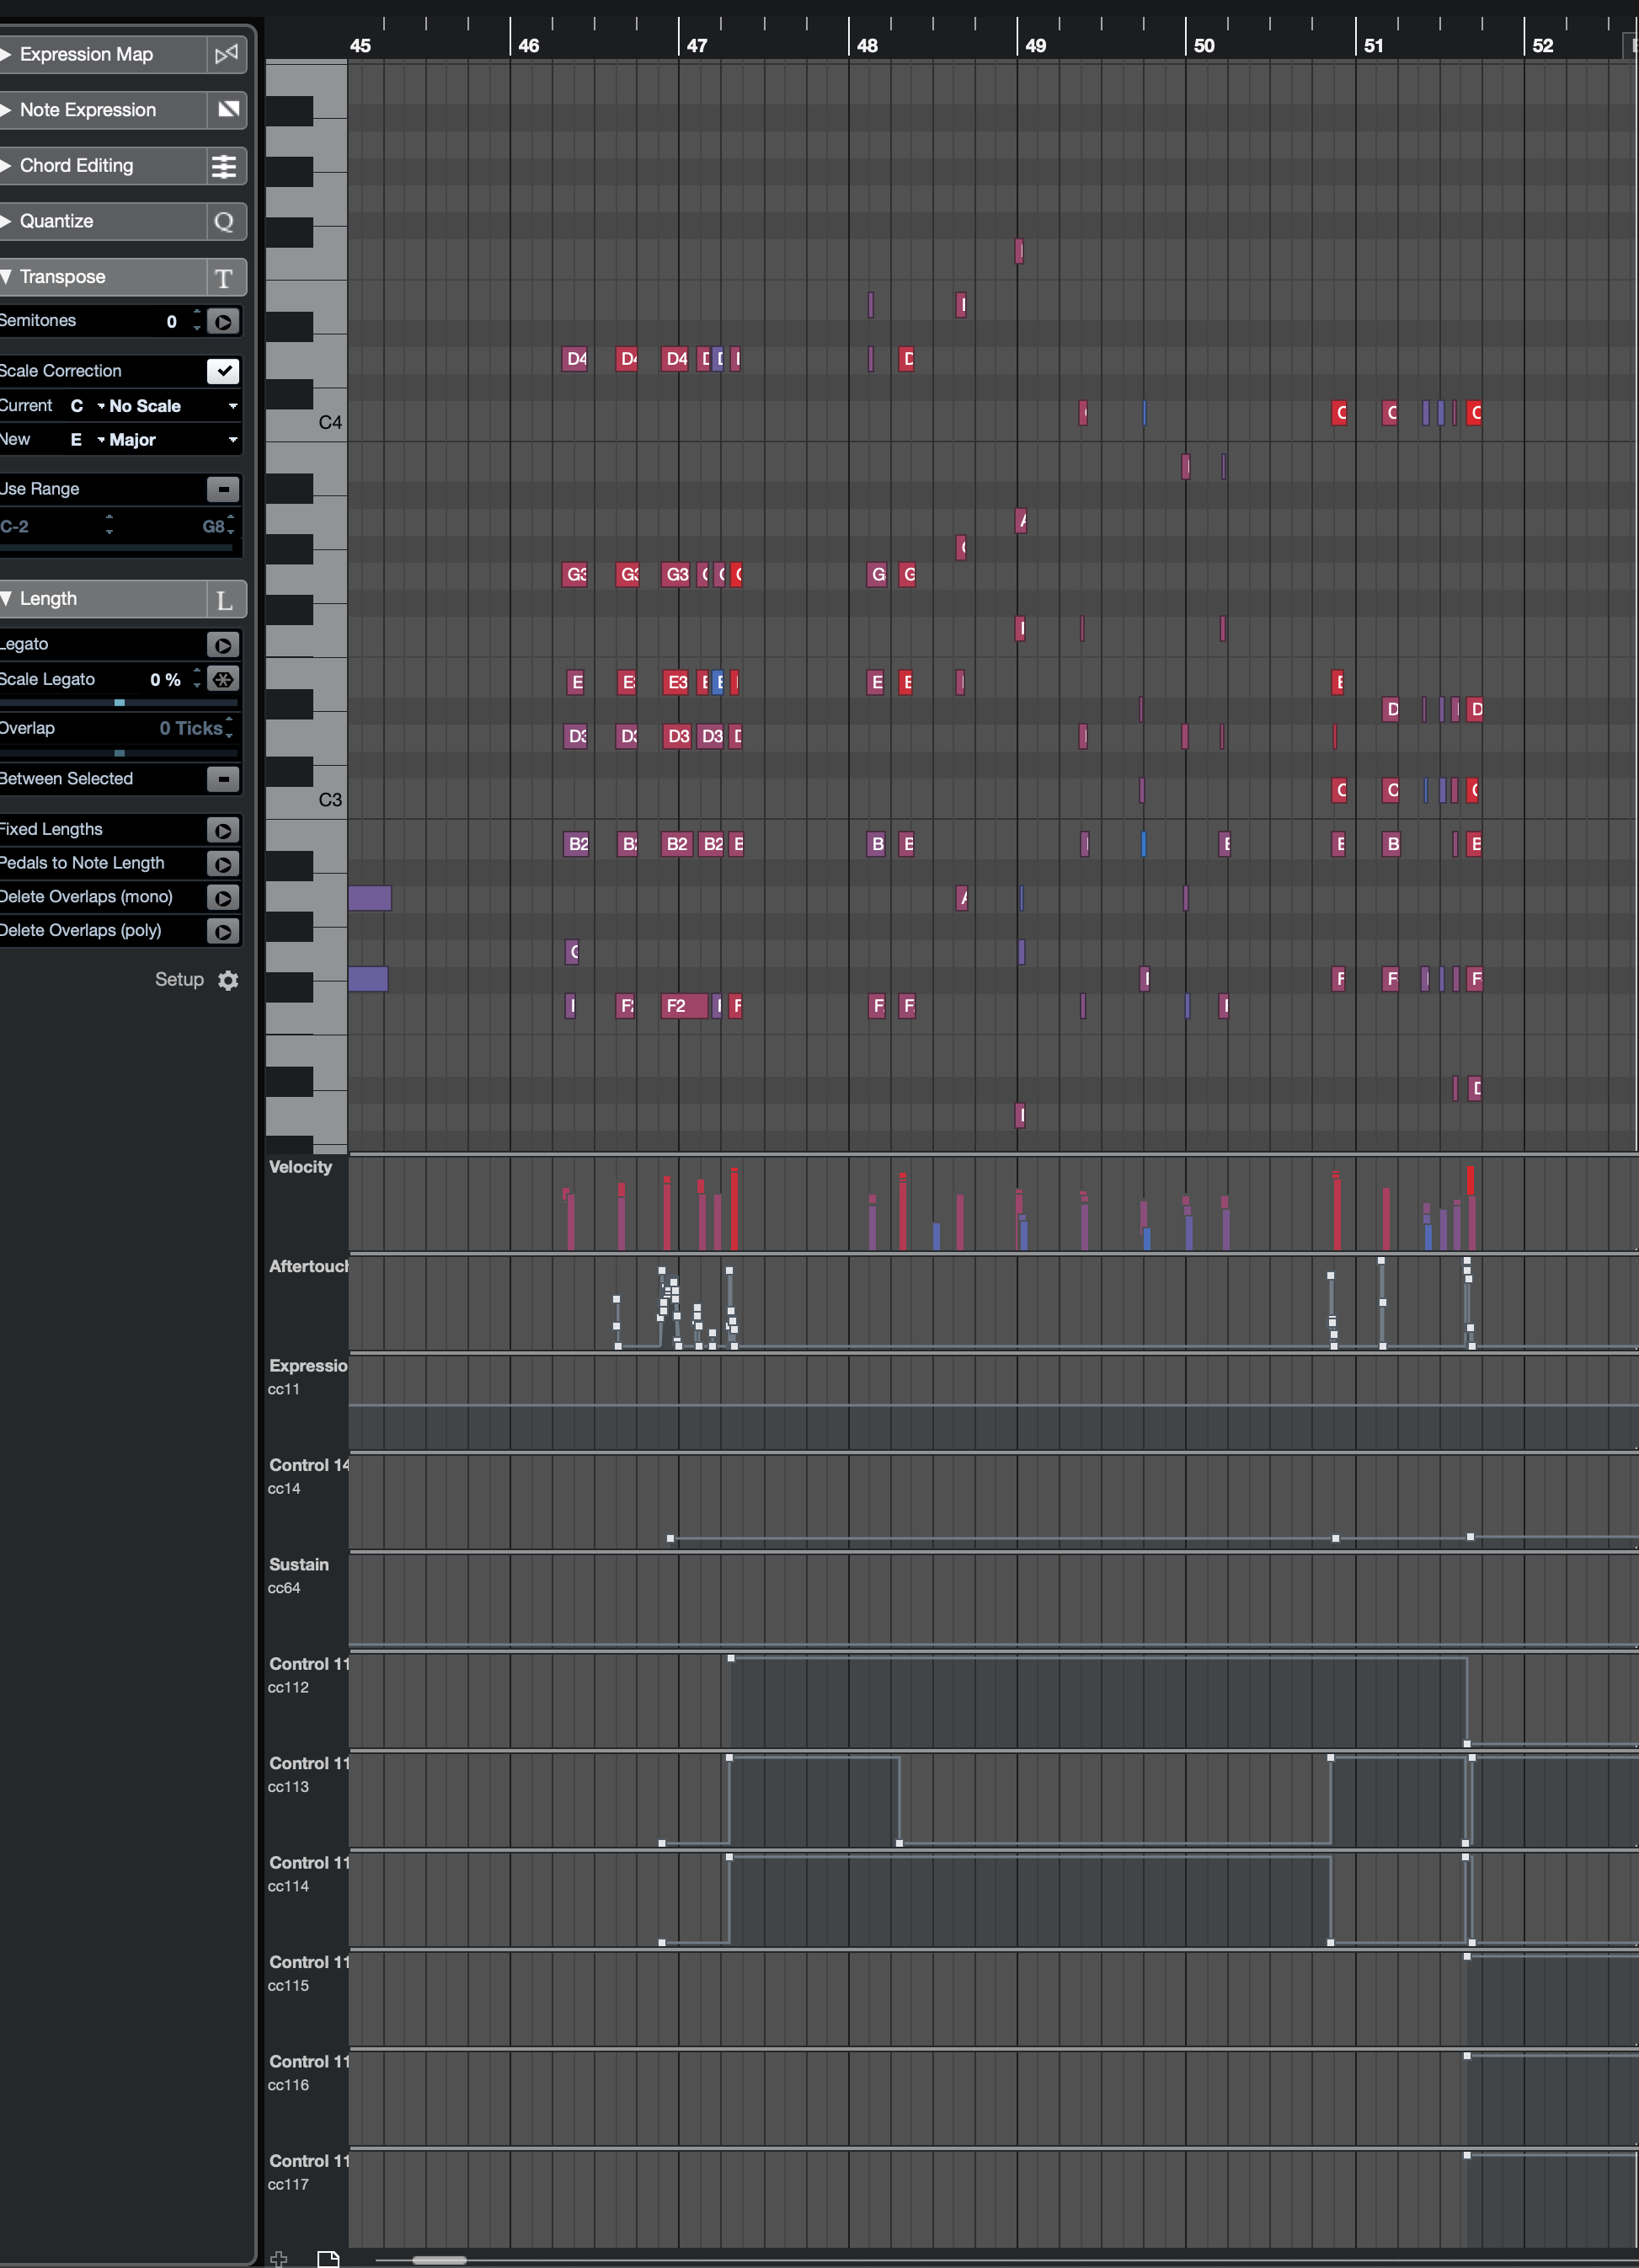
Task: Click the Scale Legato snowflake icon
Action: [x=223, y=680]
